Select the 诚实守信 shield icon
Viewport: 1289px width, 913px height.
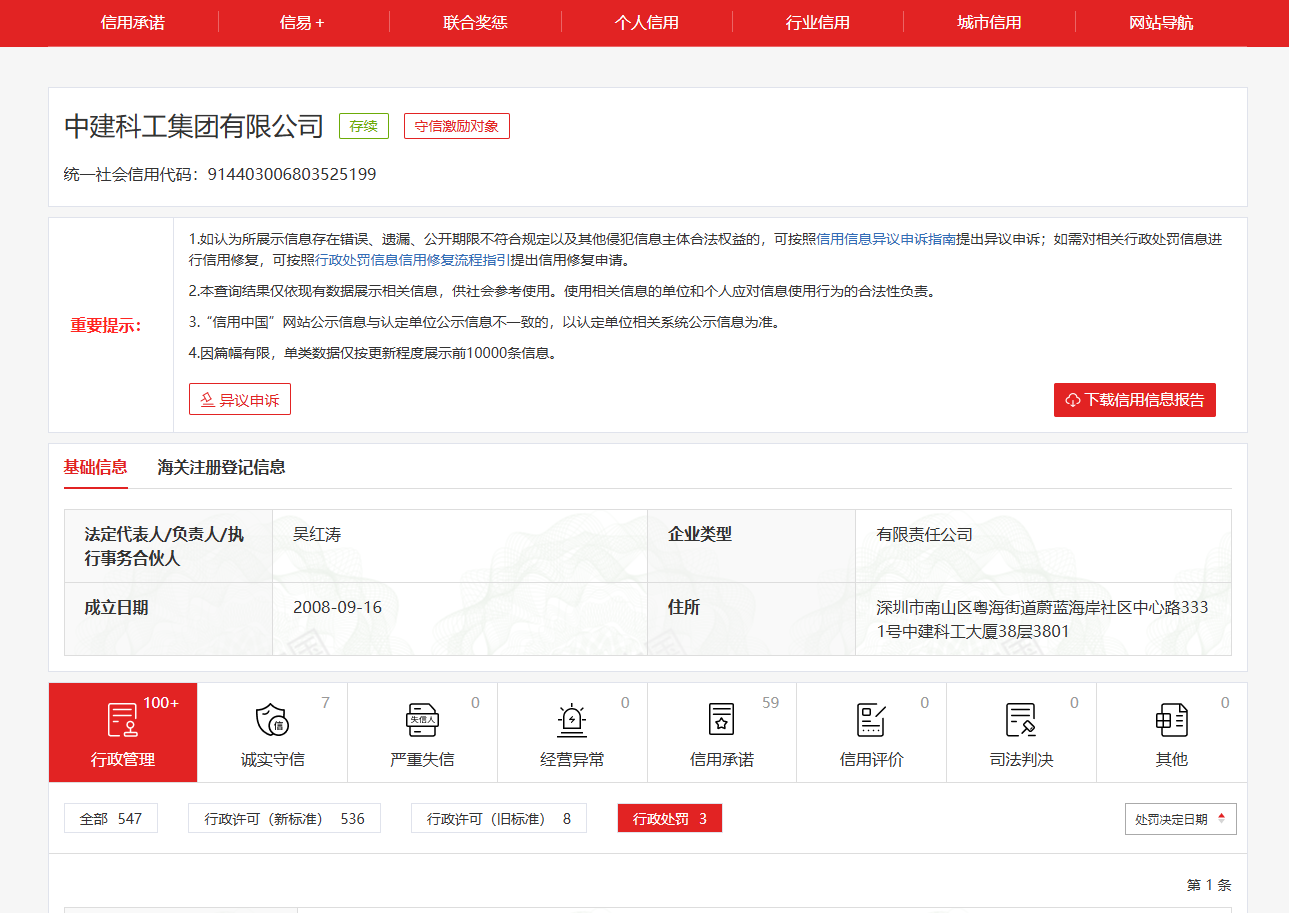point(273,720)
